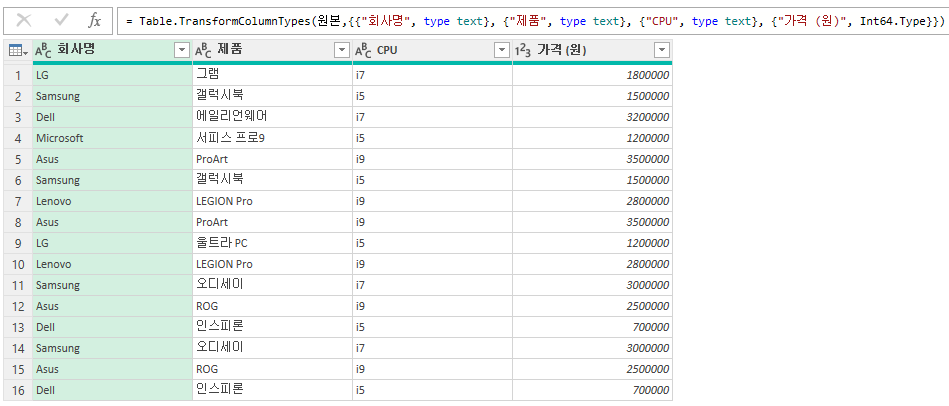
Task: Click the Dell cell in row 3
Action: click(x=113, y=117)
